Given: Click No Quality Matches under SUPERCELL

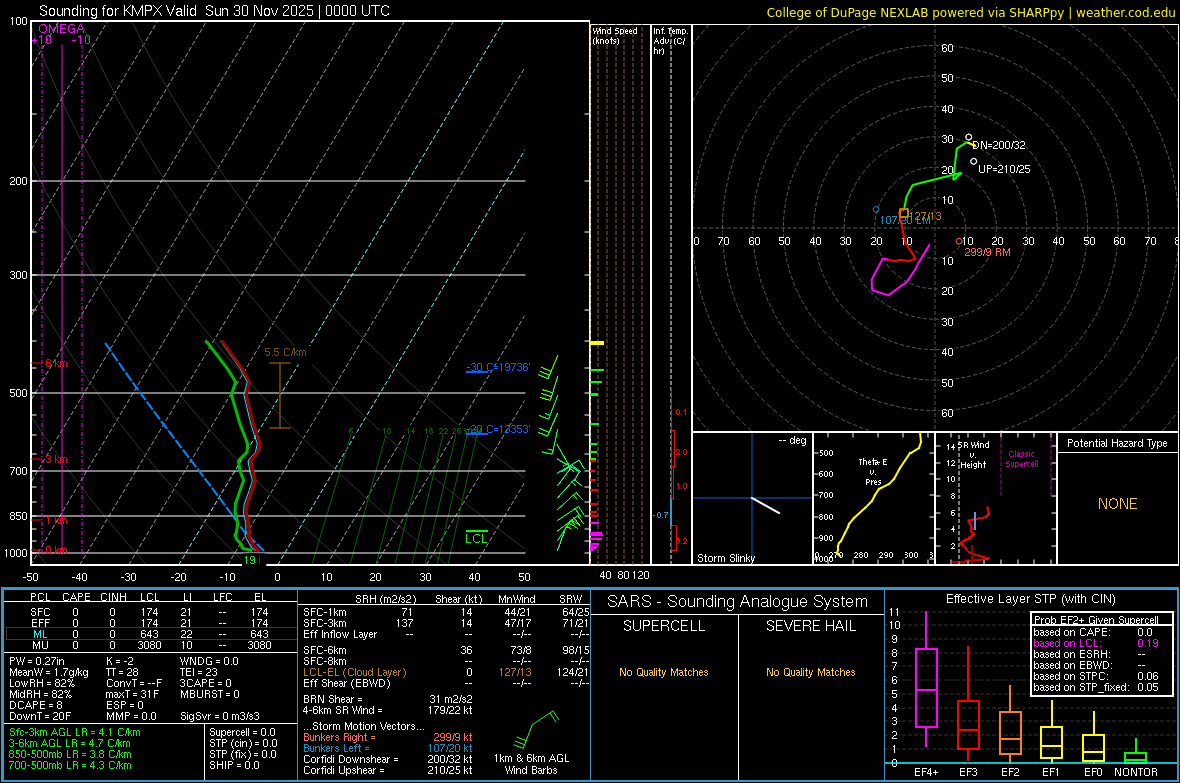Looking at the screenshot, I should pyautogui.click(x=664, y=672).
